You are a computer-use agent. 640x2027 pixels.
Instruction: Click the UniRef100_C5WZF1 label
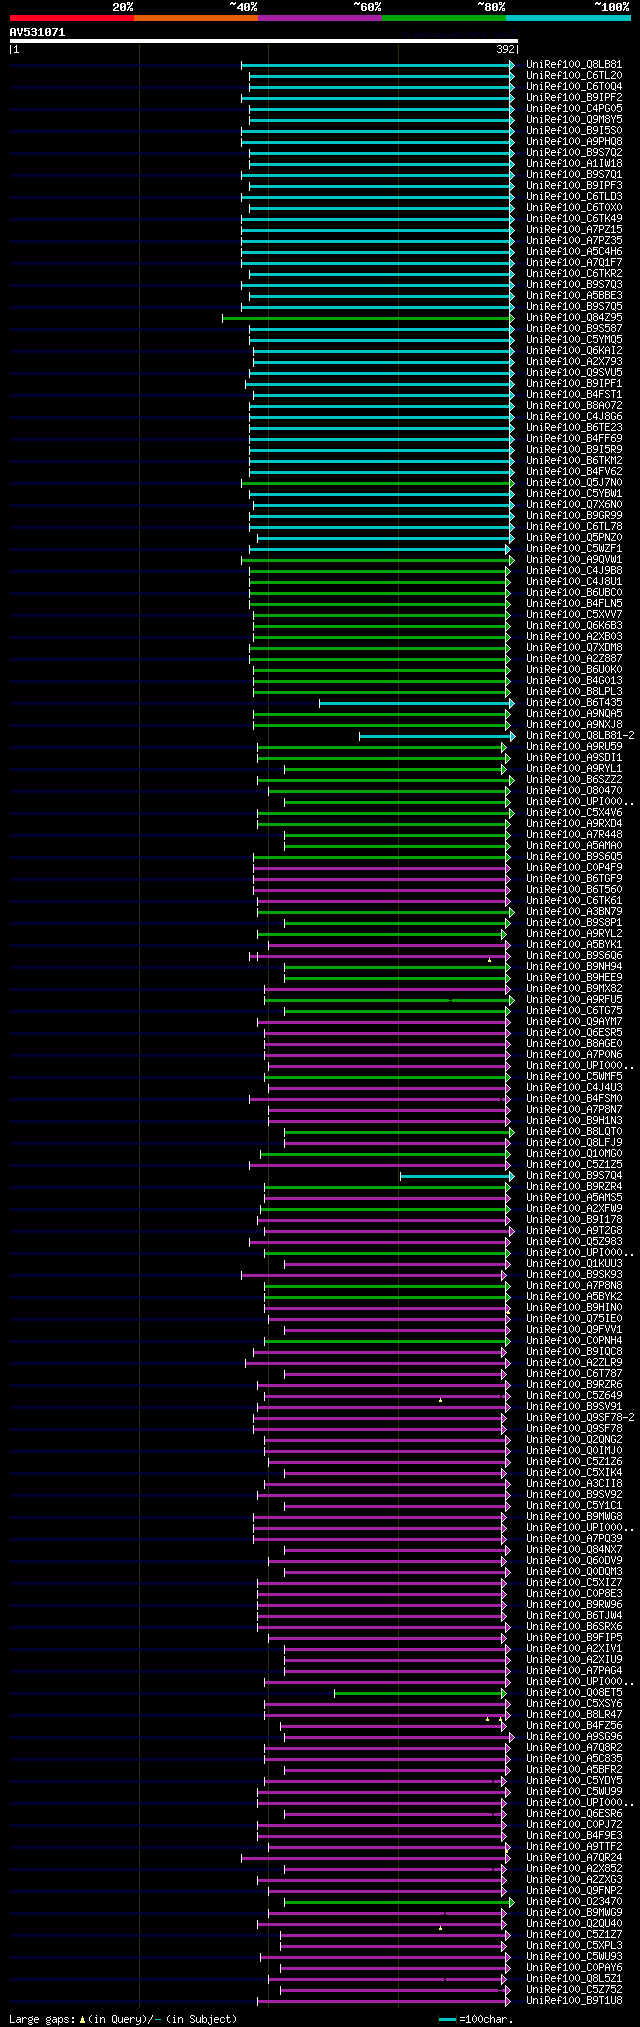[x=574, y=549]
